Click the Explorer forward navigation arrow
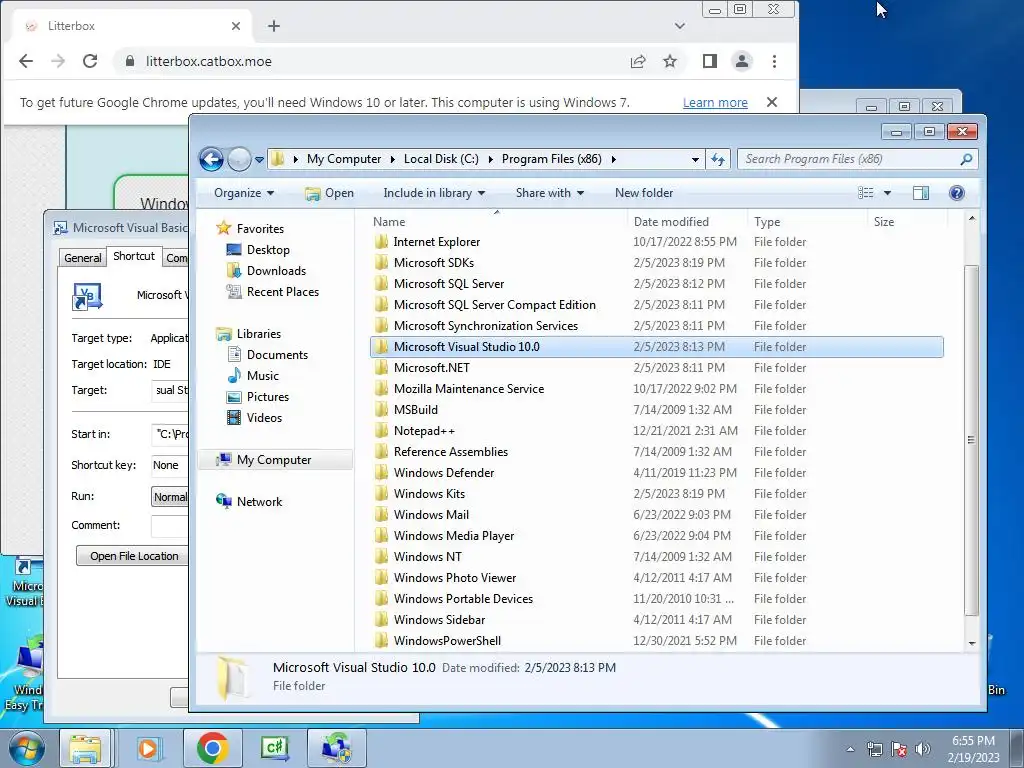Image resolution: width=1024 pixels, height=768 pixels. point(239,159)
